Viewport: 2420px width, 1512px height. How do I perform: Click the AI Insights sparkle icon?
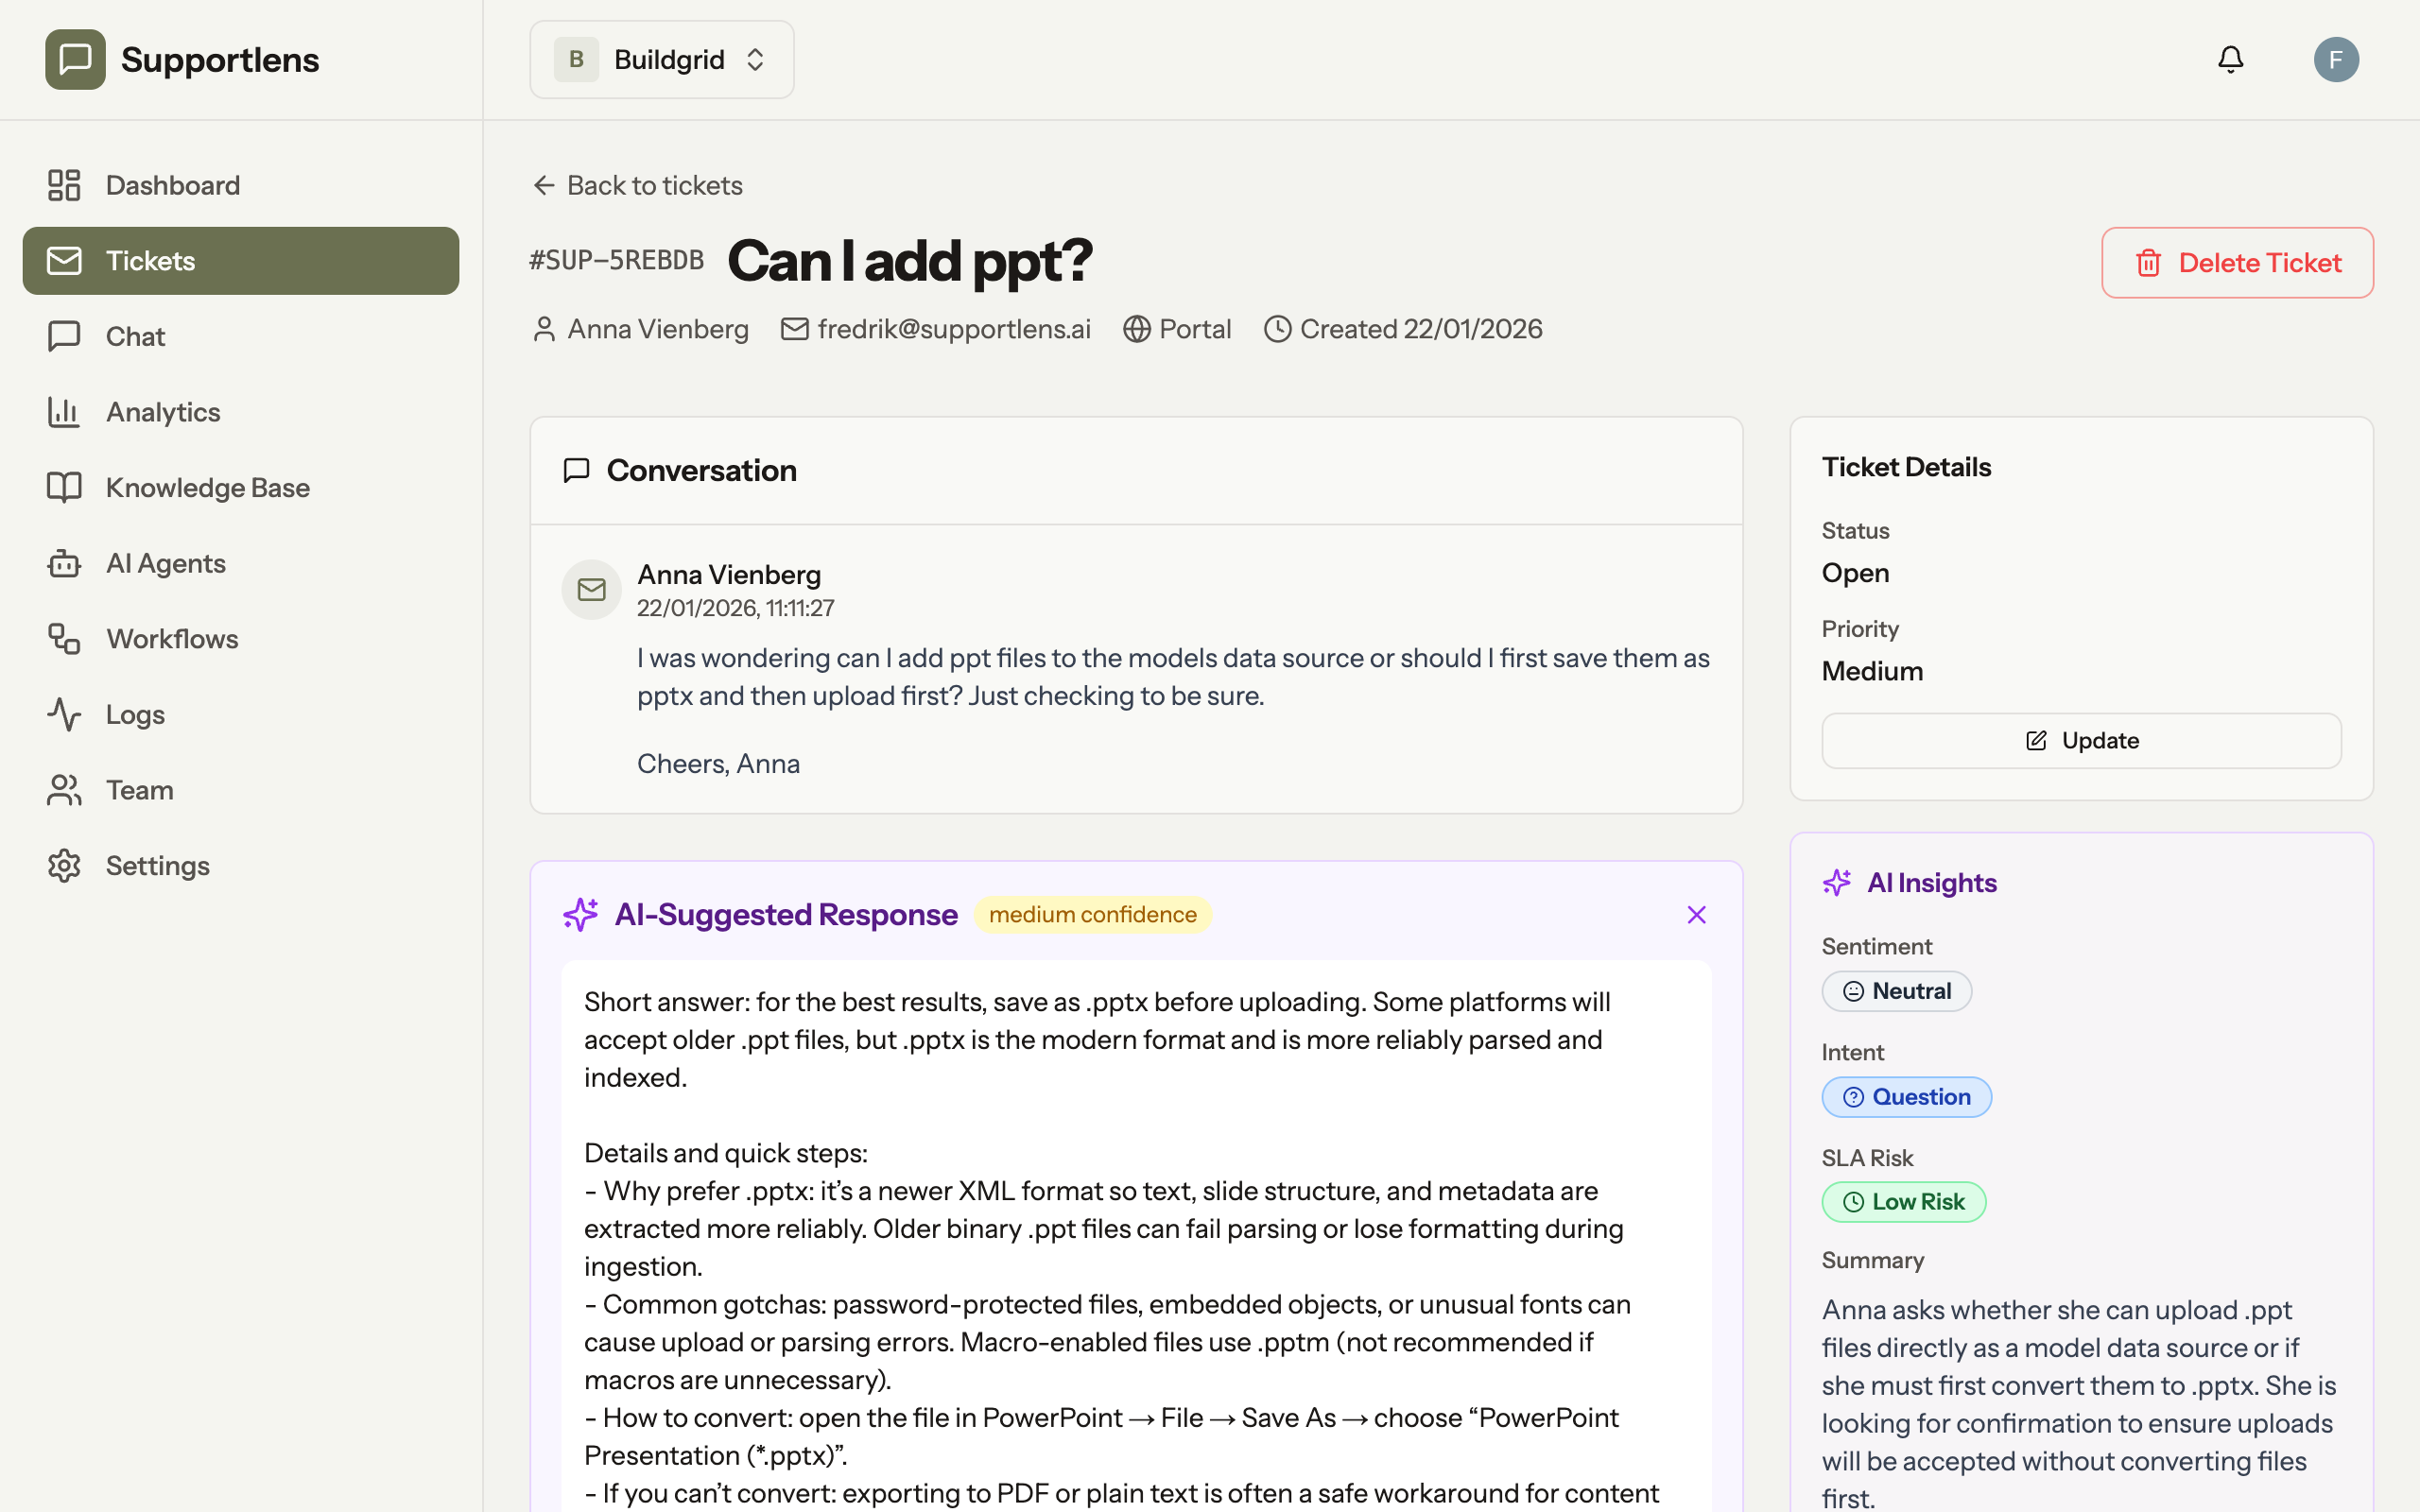(x=1837, y=883)
